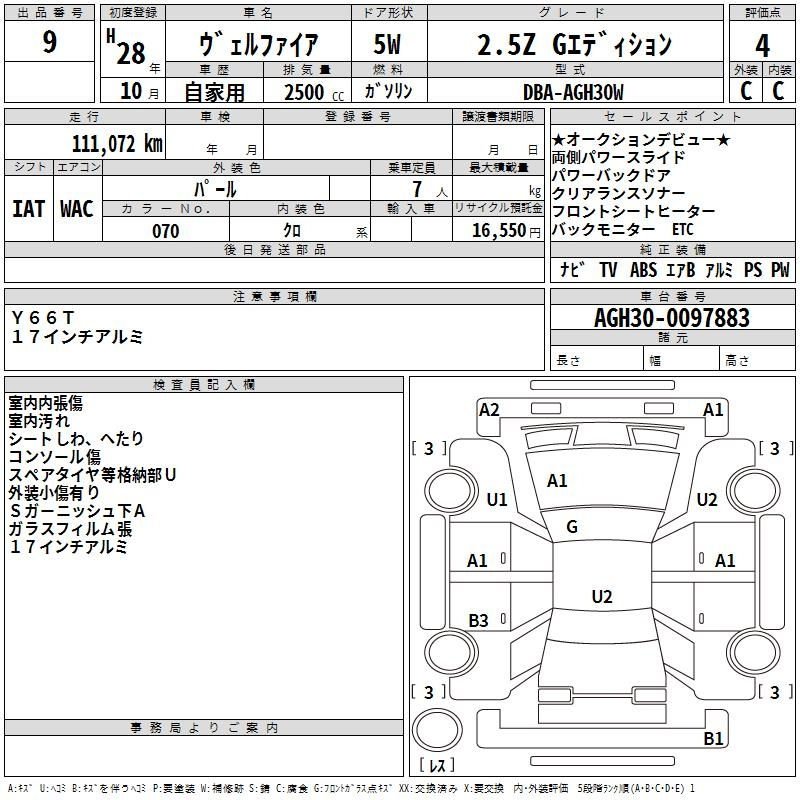Click the G windshield mark on the diagram

[571, 527]
